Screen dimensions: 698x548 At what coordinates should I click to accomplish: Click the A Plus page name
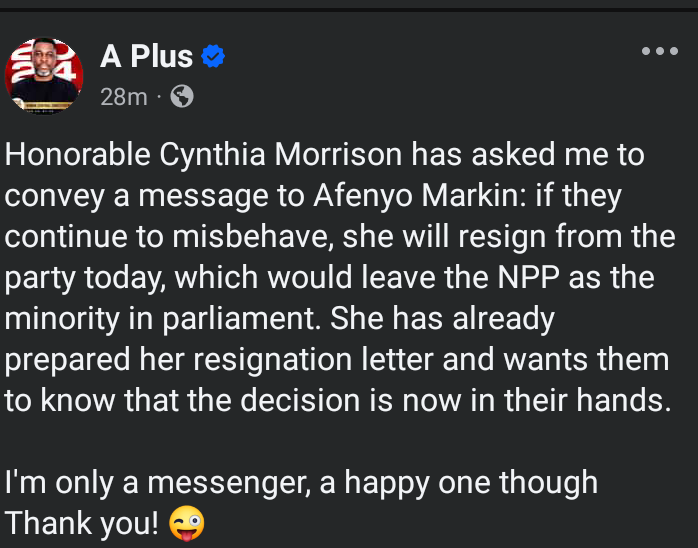coord(146,57)
